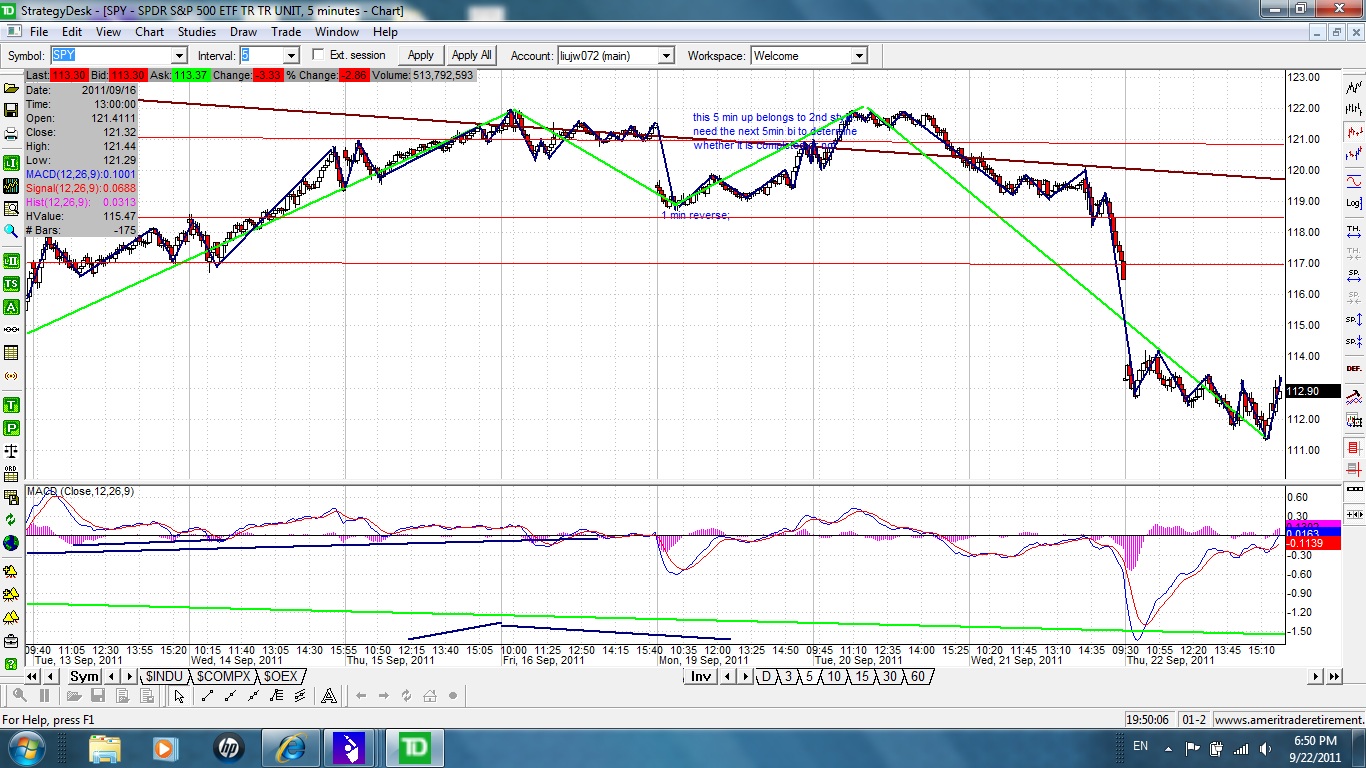Switch to the $COMPX symbol tab
The image size is (1366, 768).
click(x=223, y=677)
